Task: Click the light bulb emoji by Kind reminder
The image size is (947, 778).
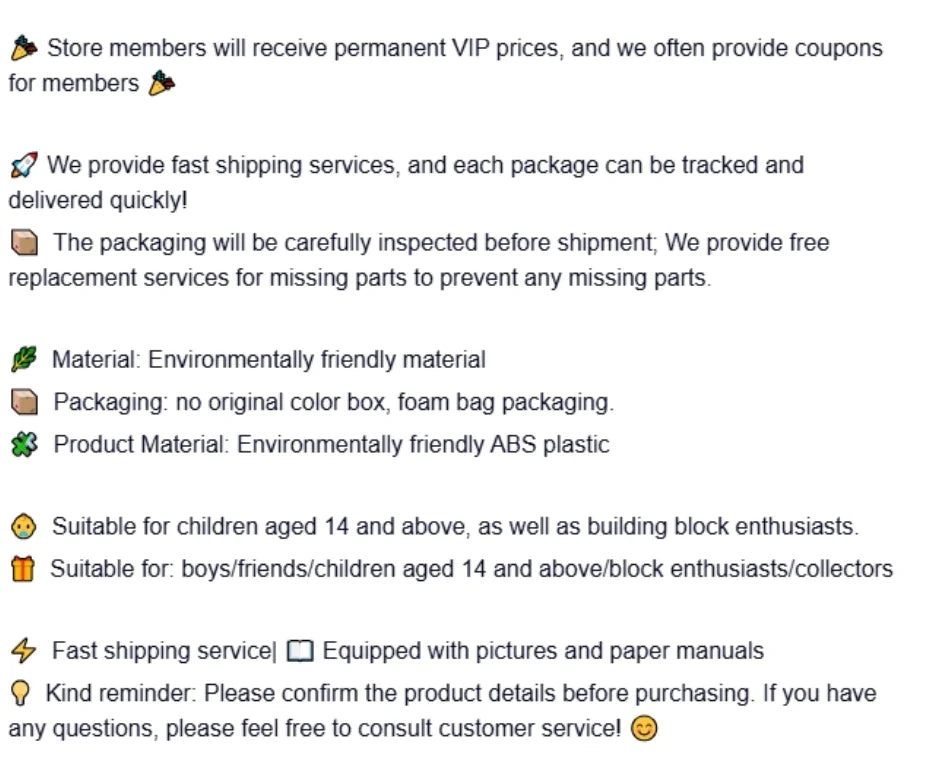Action: point(22,693)
